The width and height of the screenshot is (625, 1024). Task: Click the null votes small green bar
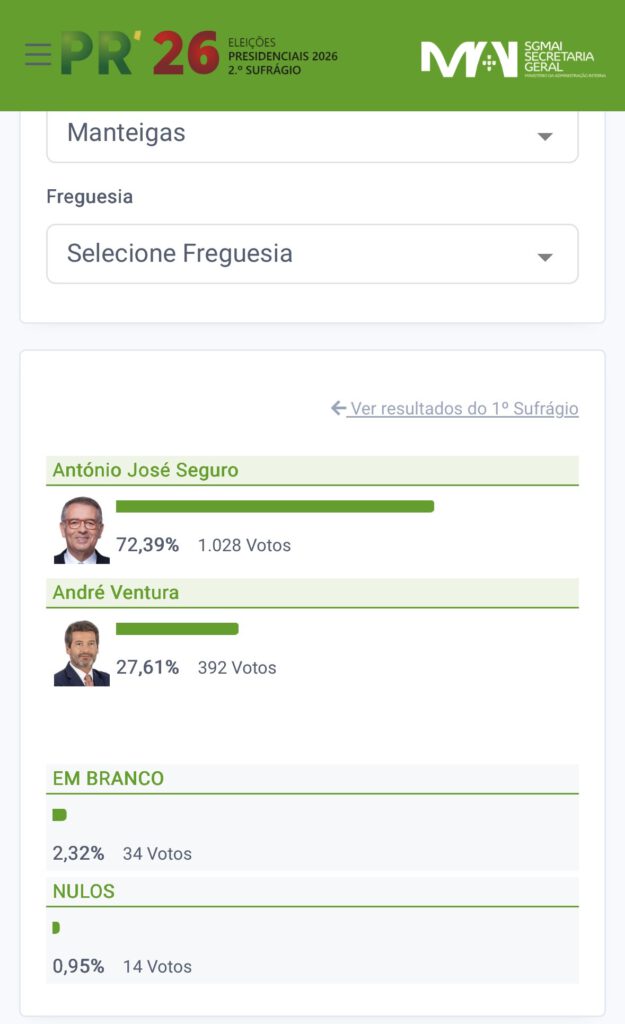pyautogui.click(x=56, y=928)
